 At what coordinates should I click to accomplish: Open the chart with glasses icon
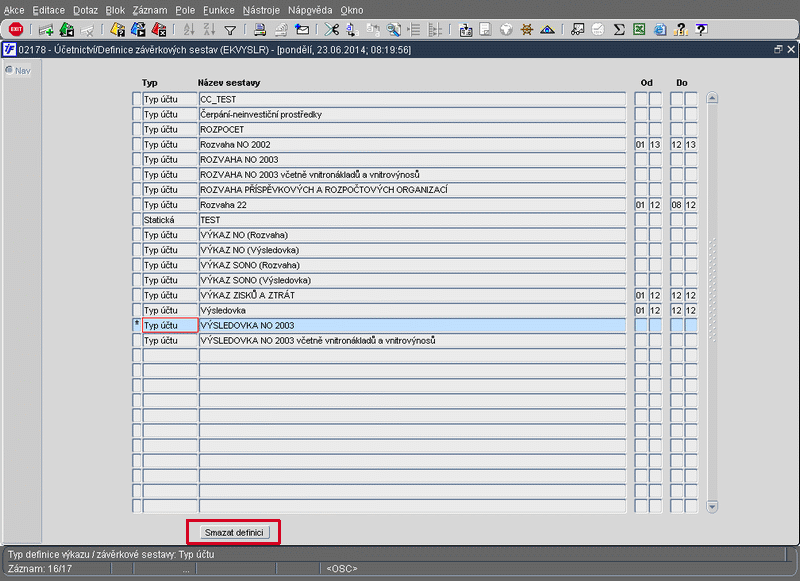tap(578, 30)
